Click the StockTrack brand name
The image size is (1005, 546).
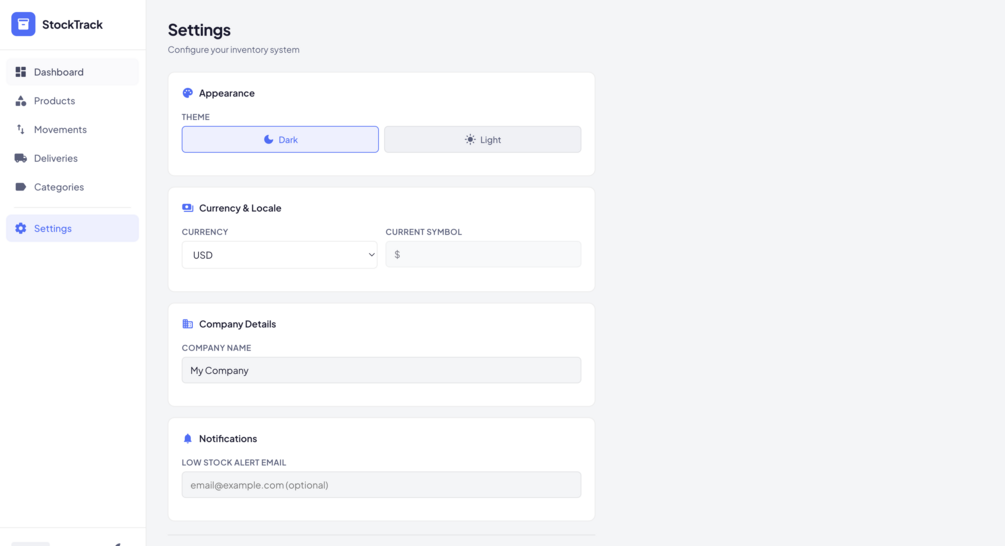click(72, 24)
